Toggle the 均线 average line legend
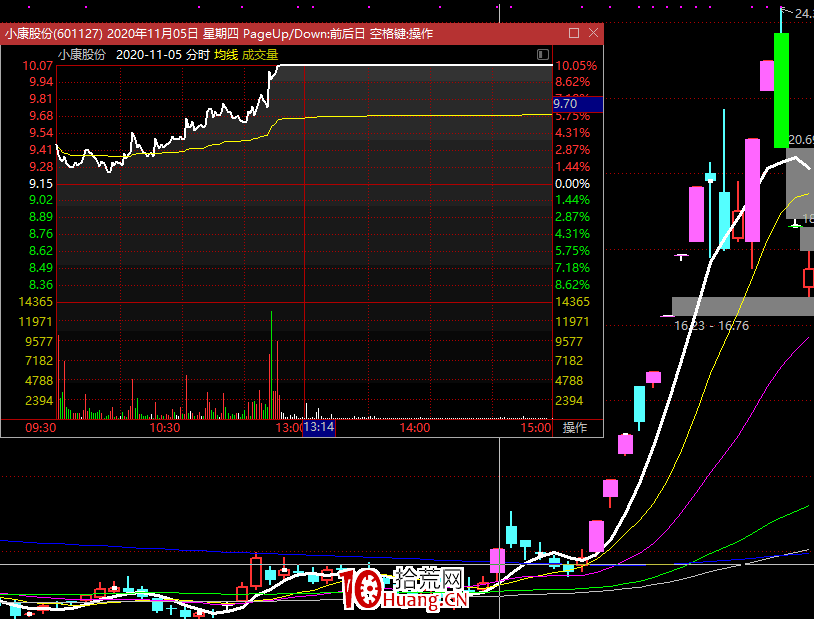Viewport: 814px width, 619px height. 225,54
